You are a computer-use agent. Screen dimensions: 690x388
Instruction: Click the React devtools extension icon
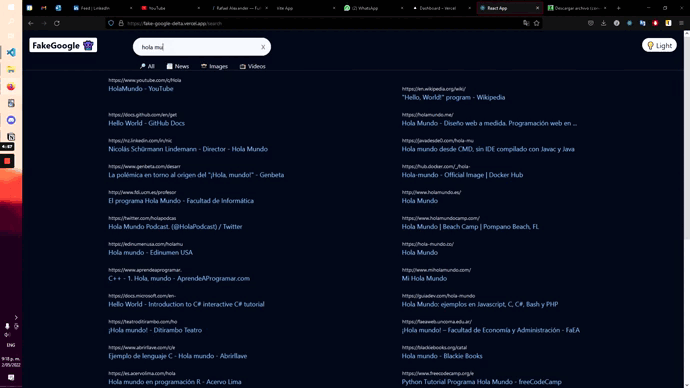629,23
